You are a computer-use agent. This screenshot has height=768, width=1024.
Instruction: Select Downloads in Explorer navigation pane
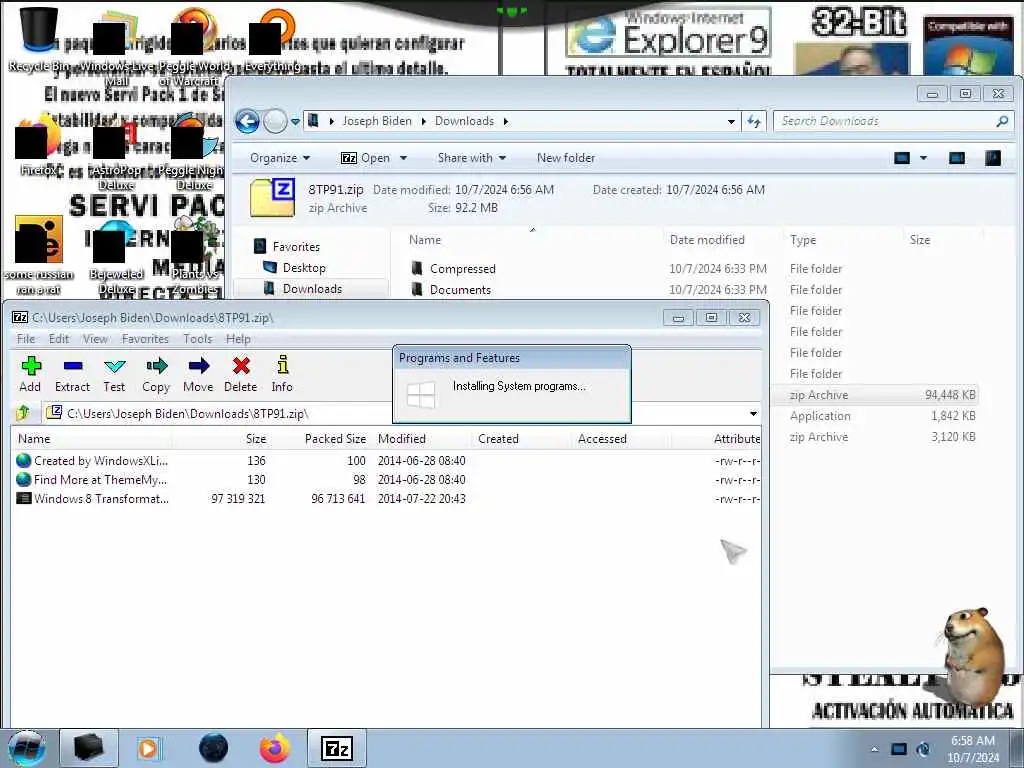(x=303, y=289)
